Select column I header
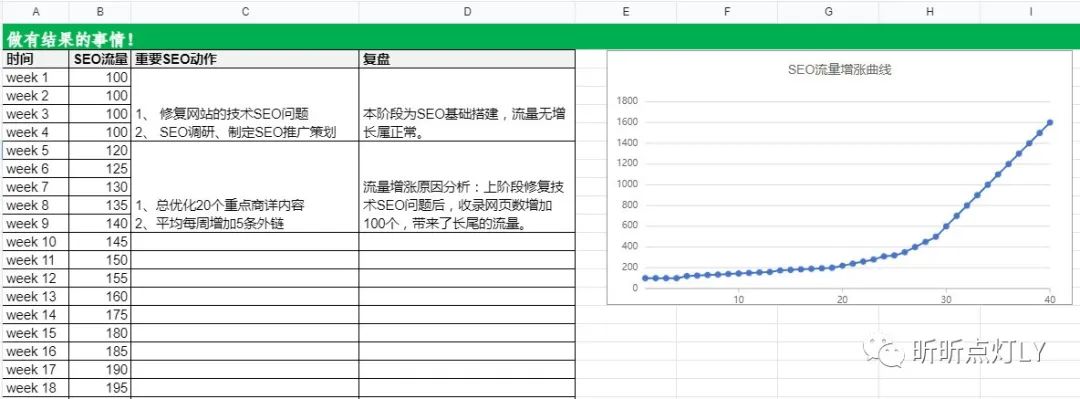The width and height of the screenshot is (1080, 399). (x=1030, y=12)
